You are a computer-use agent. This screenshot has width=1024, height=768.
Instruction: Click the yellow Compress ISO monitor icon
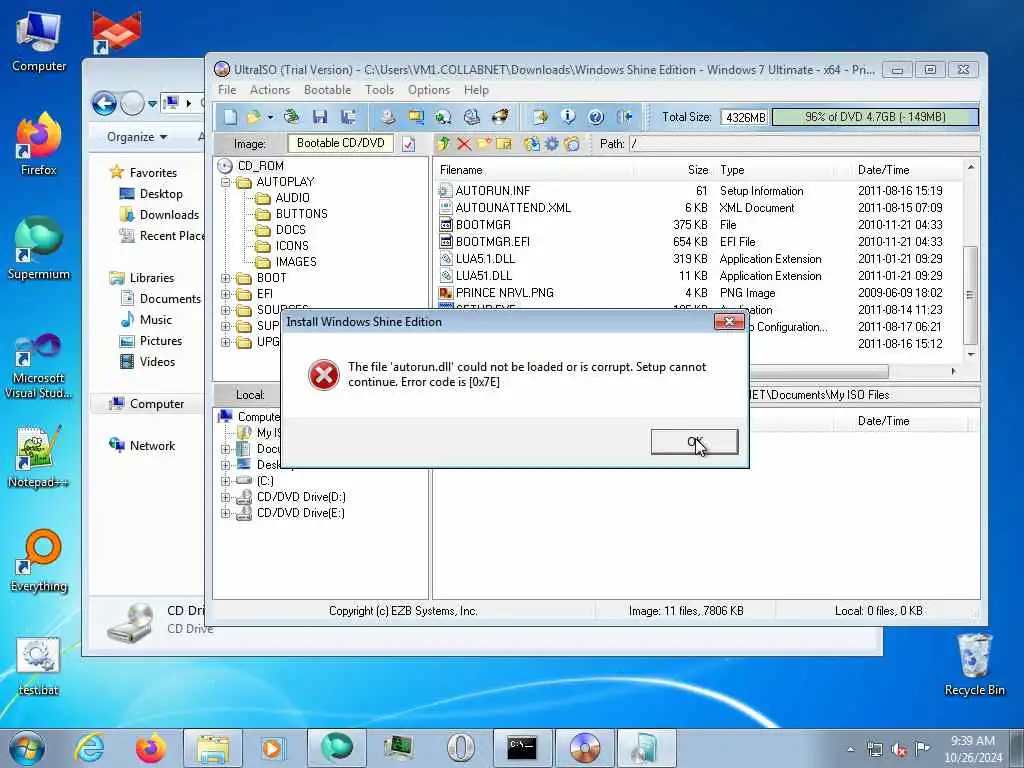click(x=415, y=117)
